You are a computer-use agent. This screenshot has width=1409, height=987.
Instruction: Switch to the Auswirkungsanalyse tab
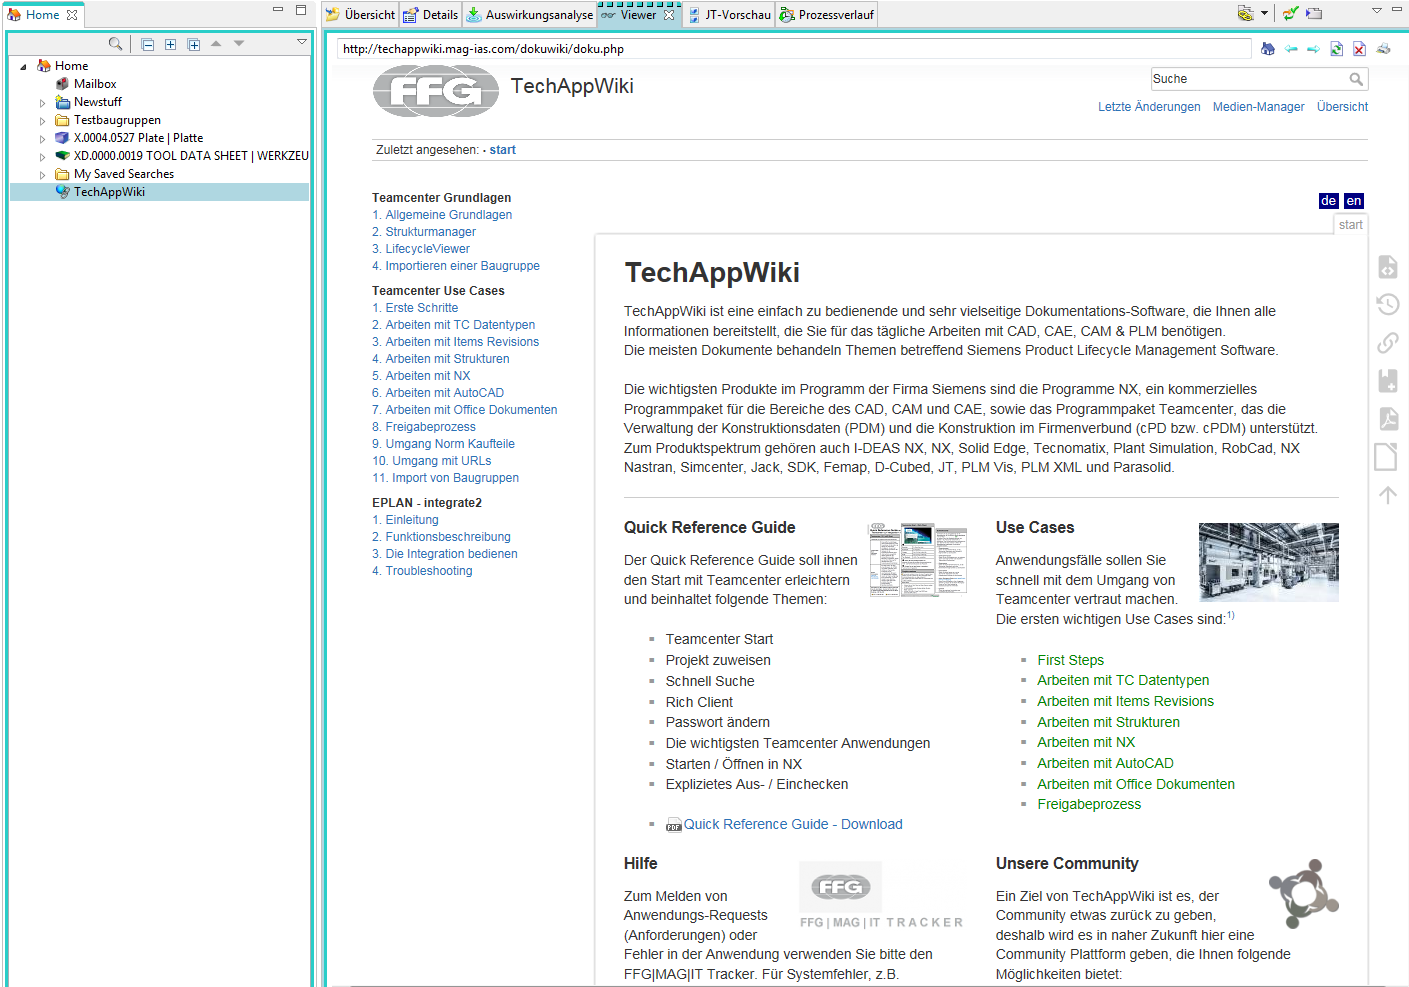tap(530, 15)
